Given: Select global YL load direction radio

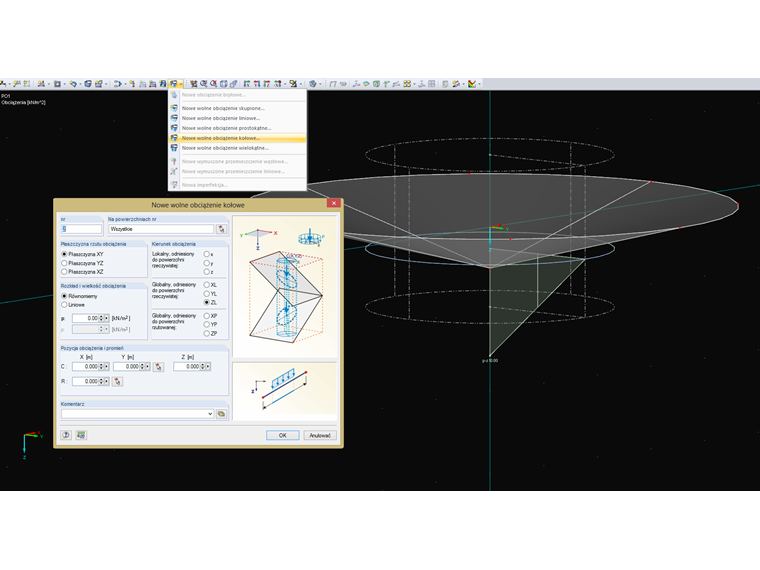Looking at the screenshot, I should [206, 294].
